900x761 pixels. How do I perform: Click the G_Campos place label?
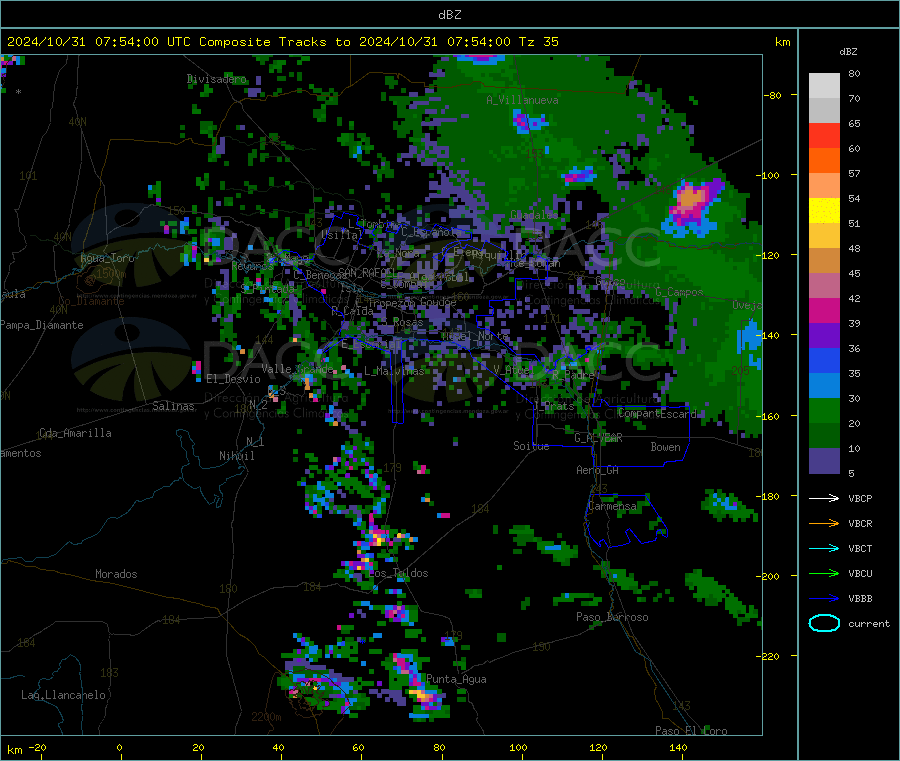[679, 292]
